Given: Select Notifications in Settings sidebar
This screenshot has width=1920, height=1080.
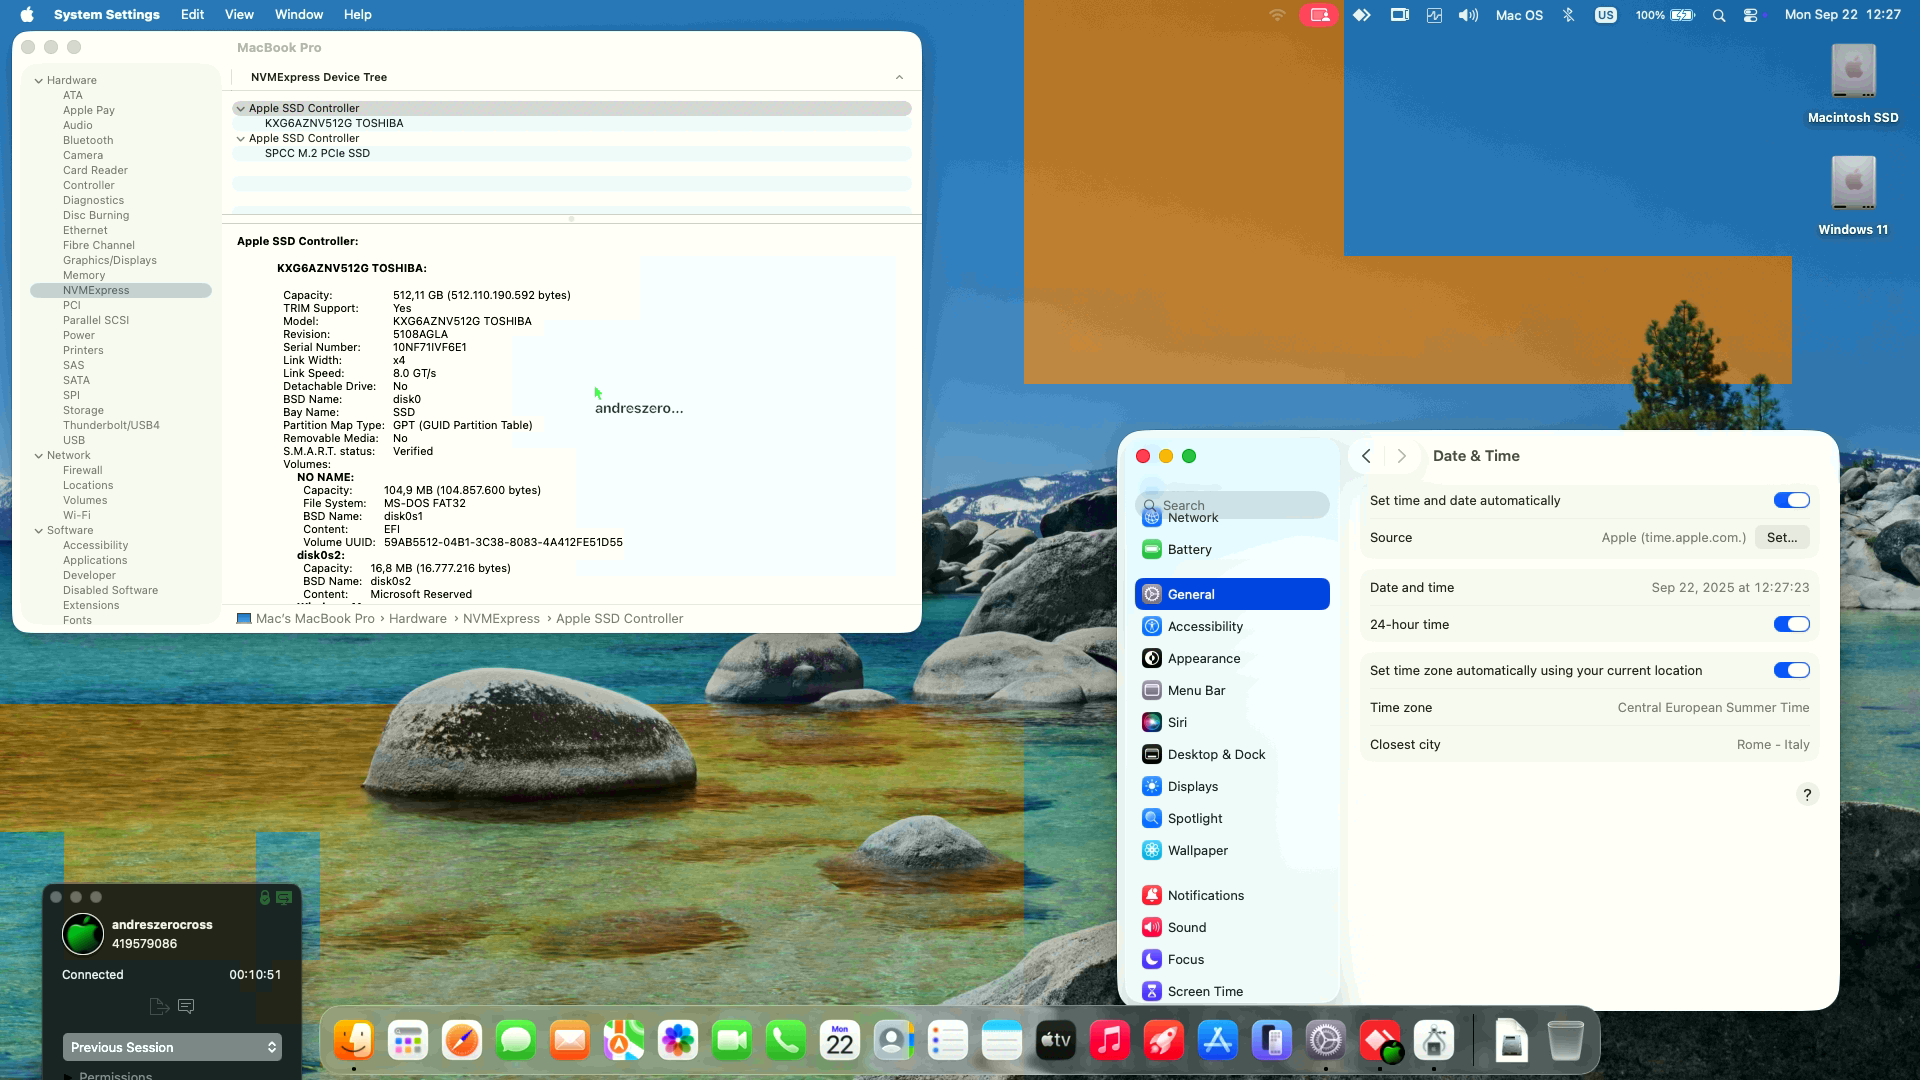Looking at the screenshot, I should pos(1232,895).
